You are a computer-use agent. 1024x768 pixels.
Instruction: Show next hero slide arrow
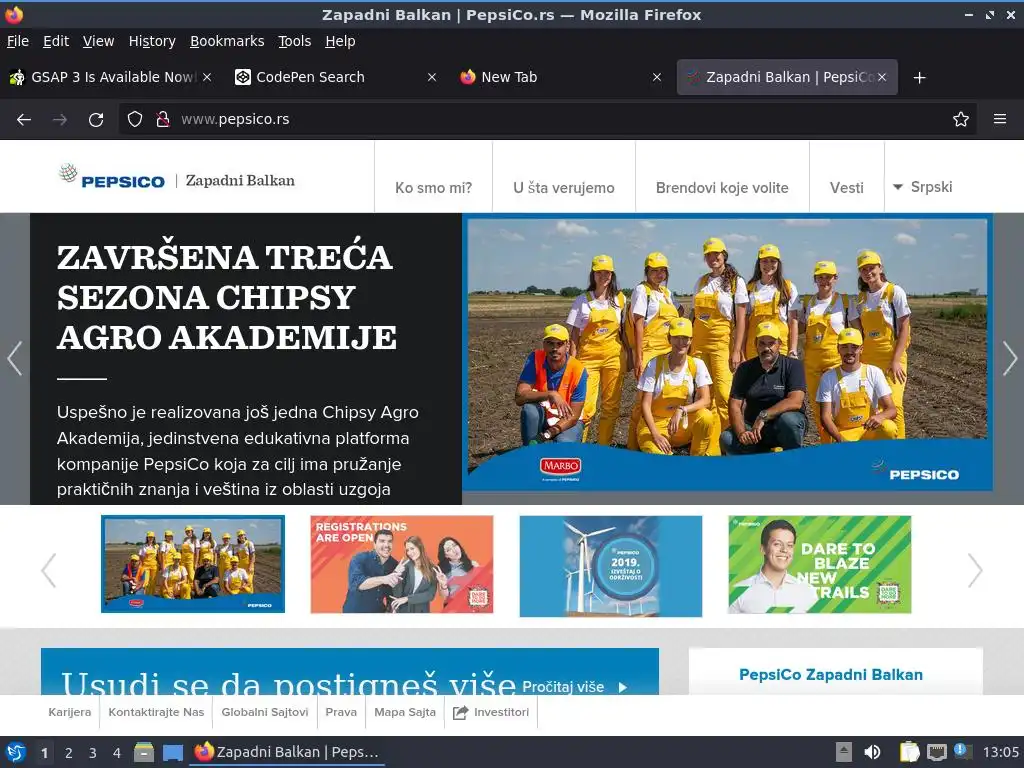pyautogui.click(x=1010, y=359)
